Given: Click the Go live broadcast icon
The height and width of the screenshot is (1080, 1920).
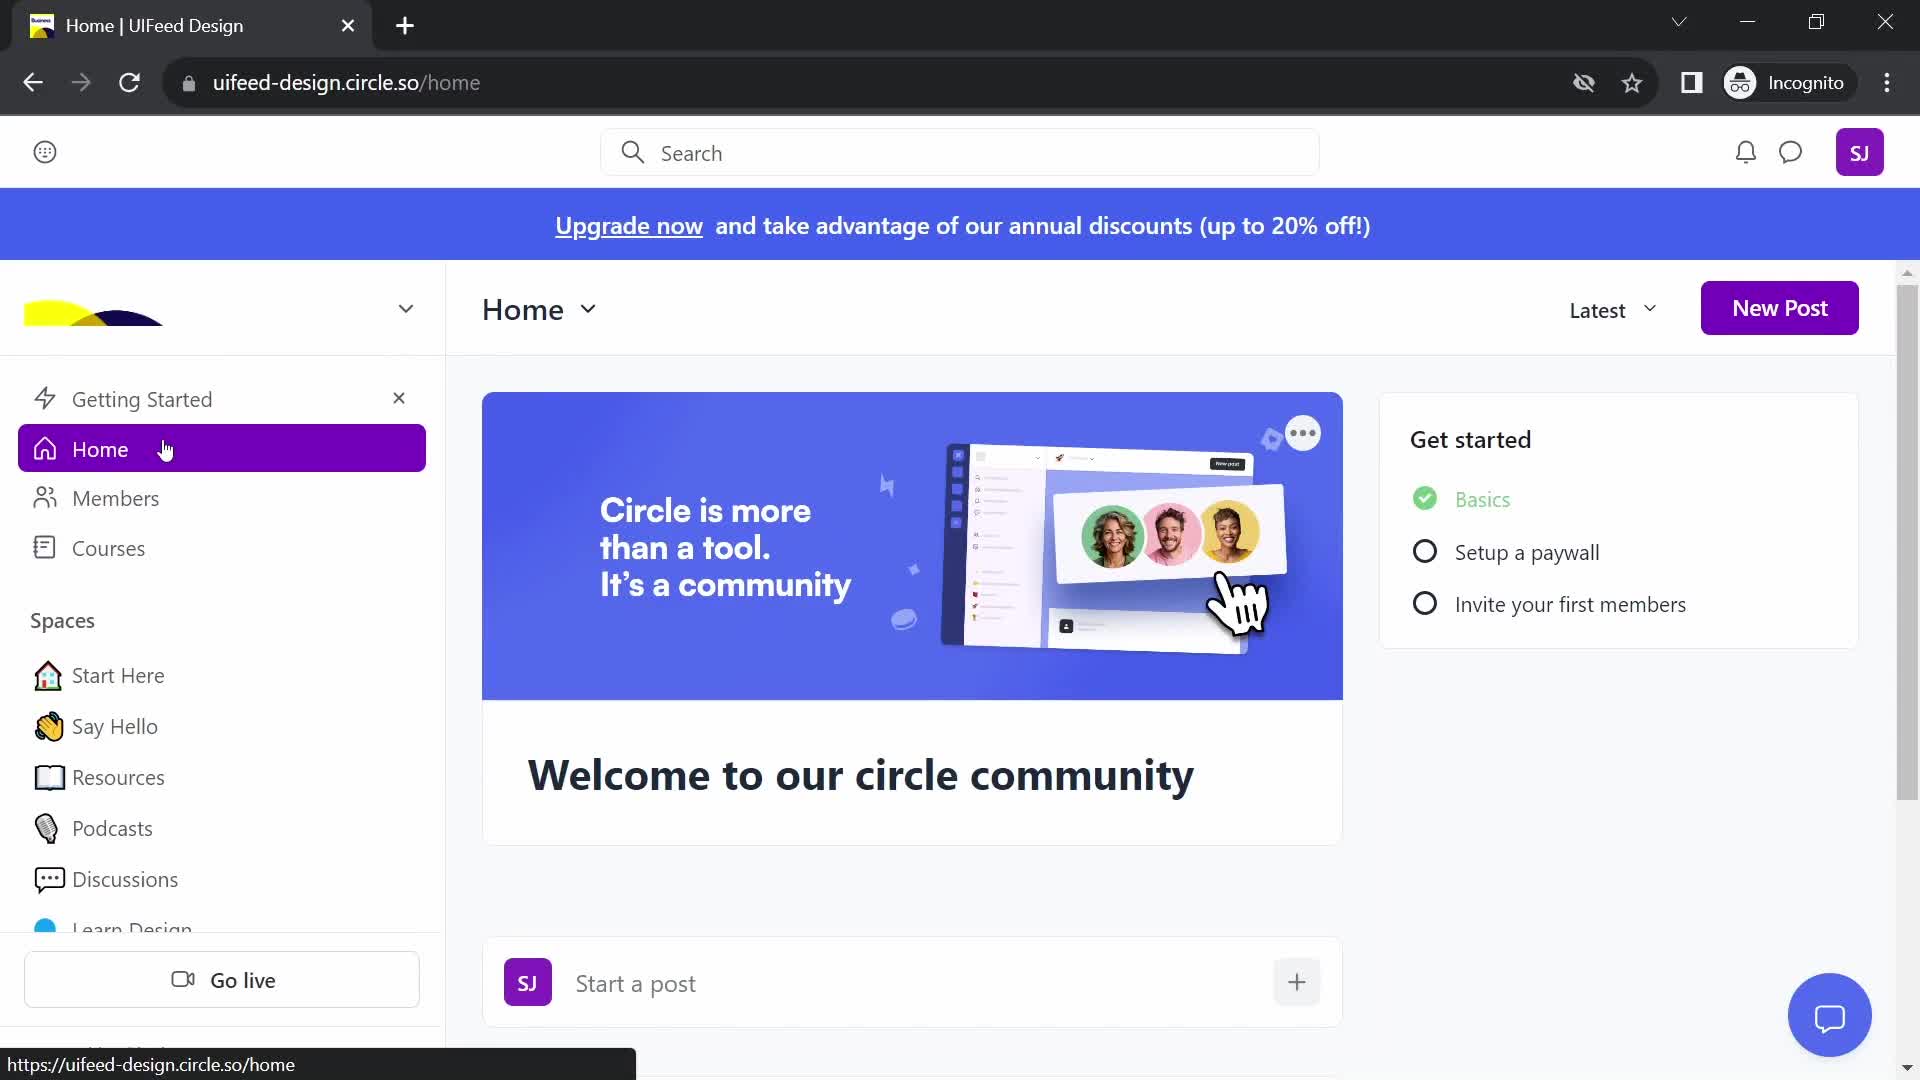Looking at the screenshot, I should [183, 978].
